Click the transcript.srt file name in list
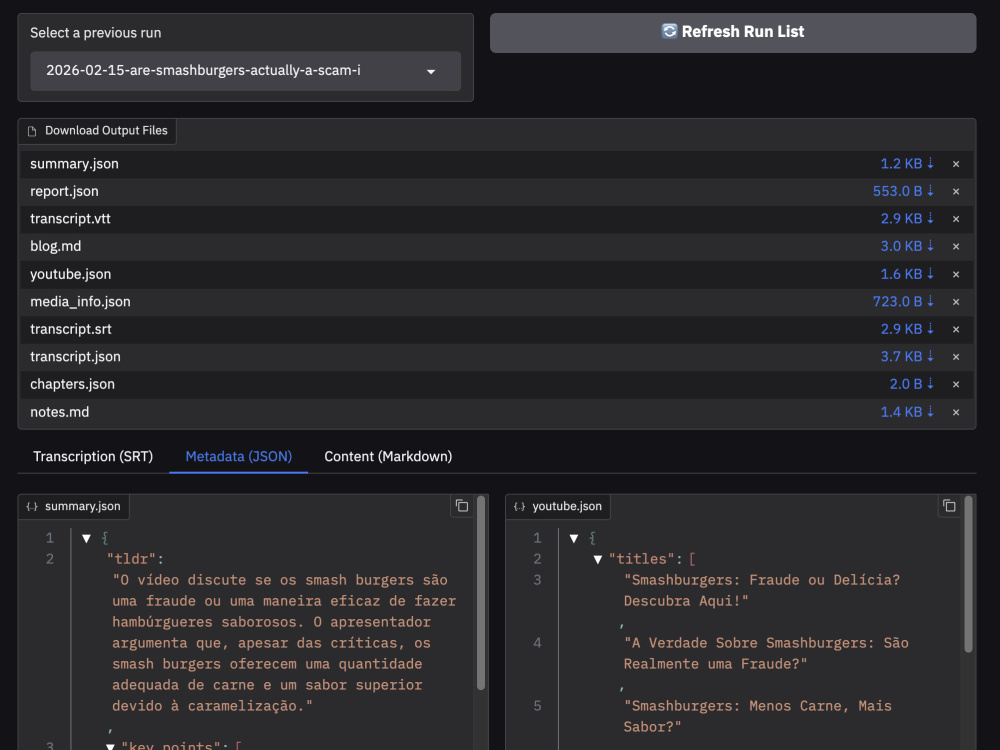This screenshot has height=750, width=1000. click(71, 329)
